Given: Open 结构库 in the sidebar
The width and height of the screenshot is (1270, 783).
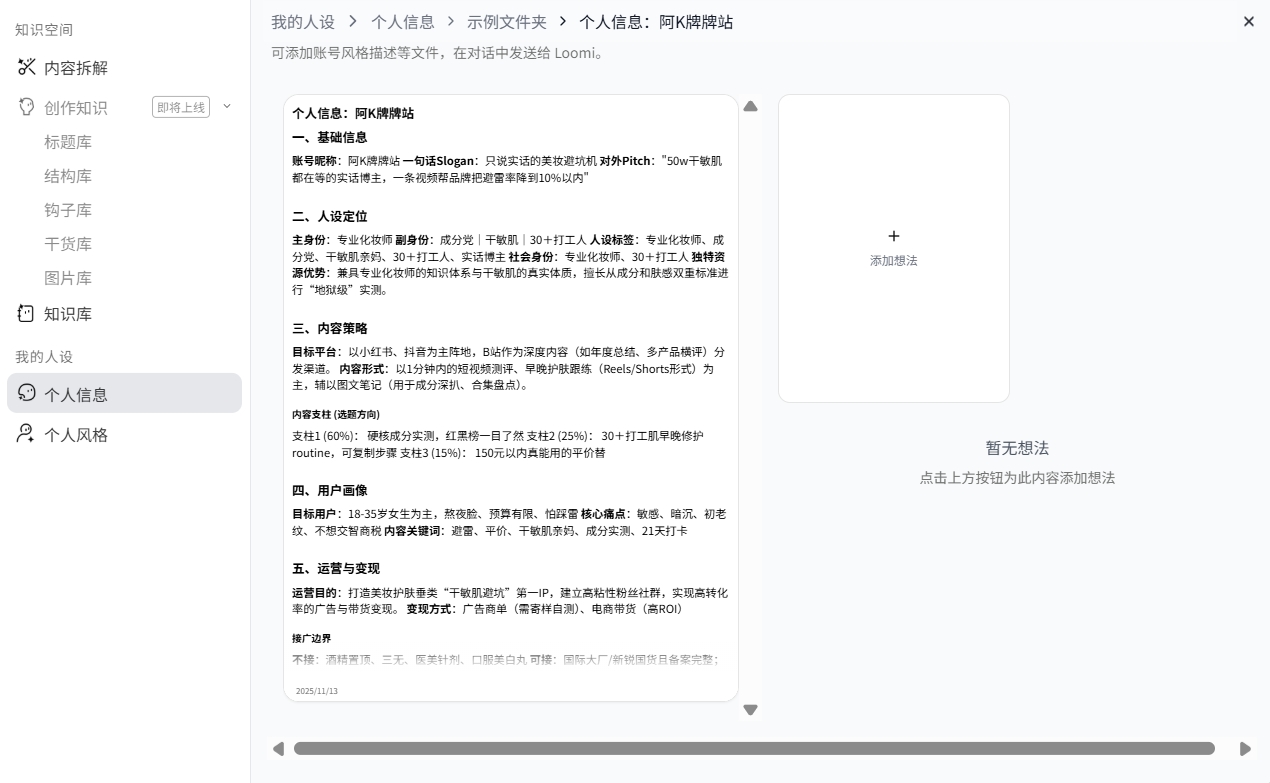Looking at the screenshot, I should click(68, 176).
